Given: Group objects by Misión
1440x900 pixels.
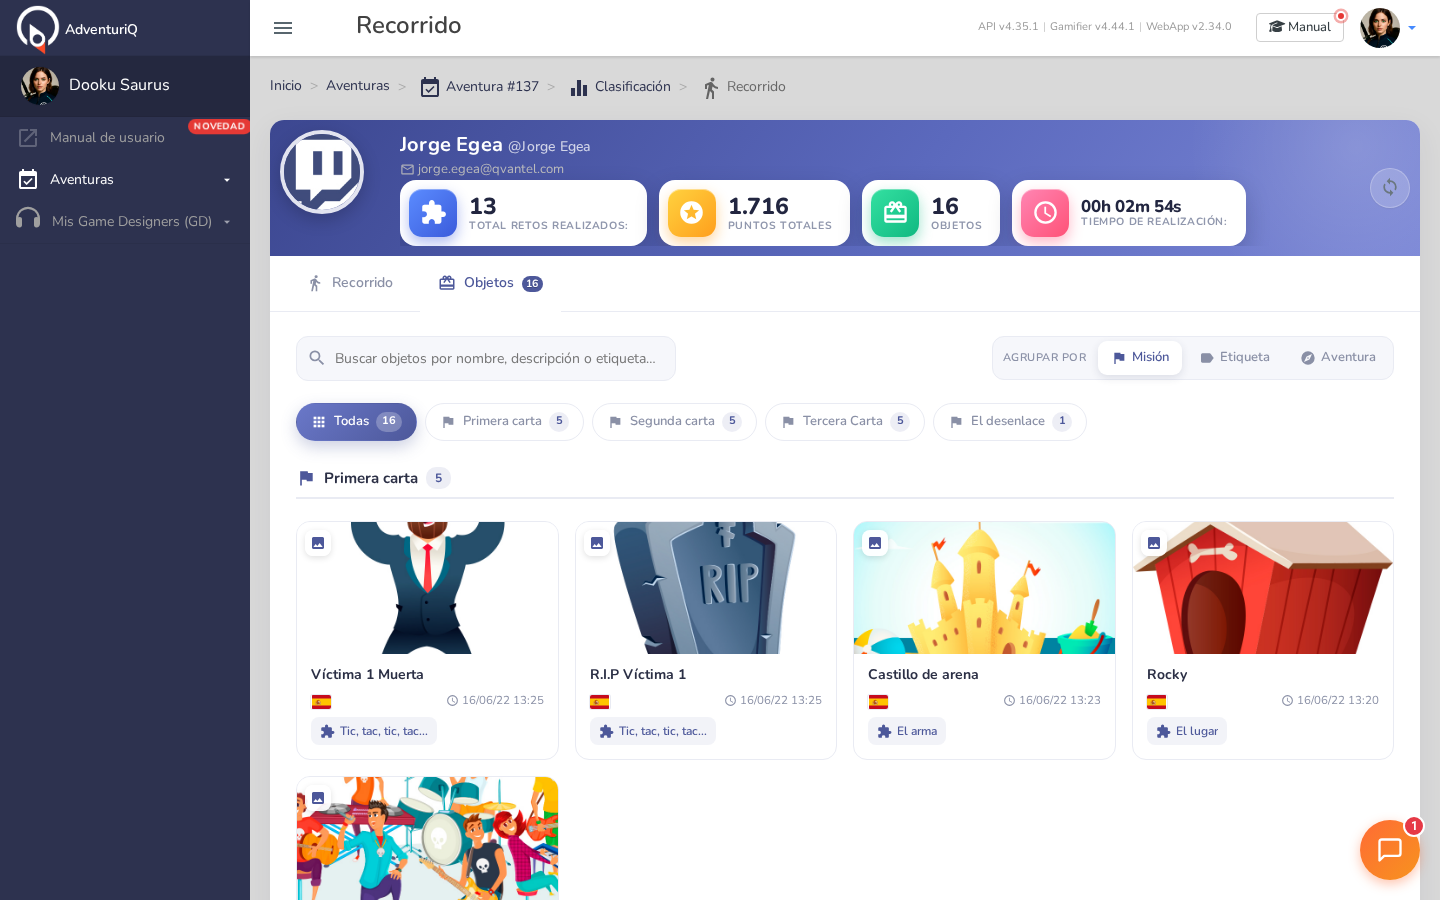Looking at the screenshot, I should click(x=1140, y=358).
